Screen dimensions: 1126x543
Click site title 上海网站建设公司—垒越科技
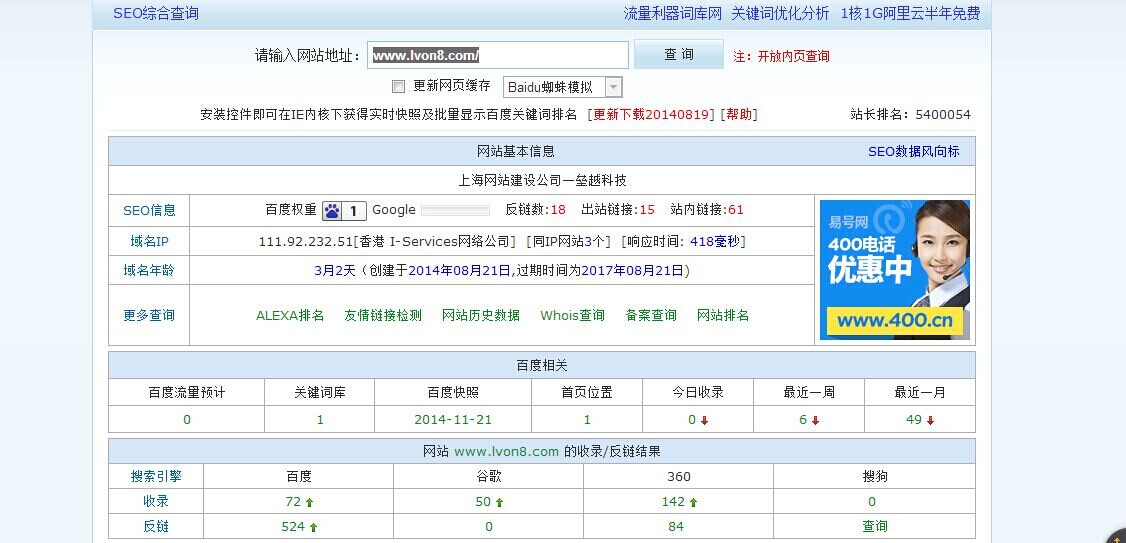click(542, 180)
